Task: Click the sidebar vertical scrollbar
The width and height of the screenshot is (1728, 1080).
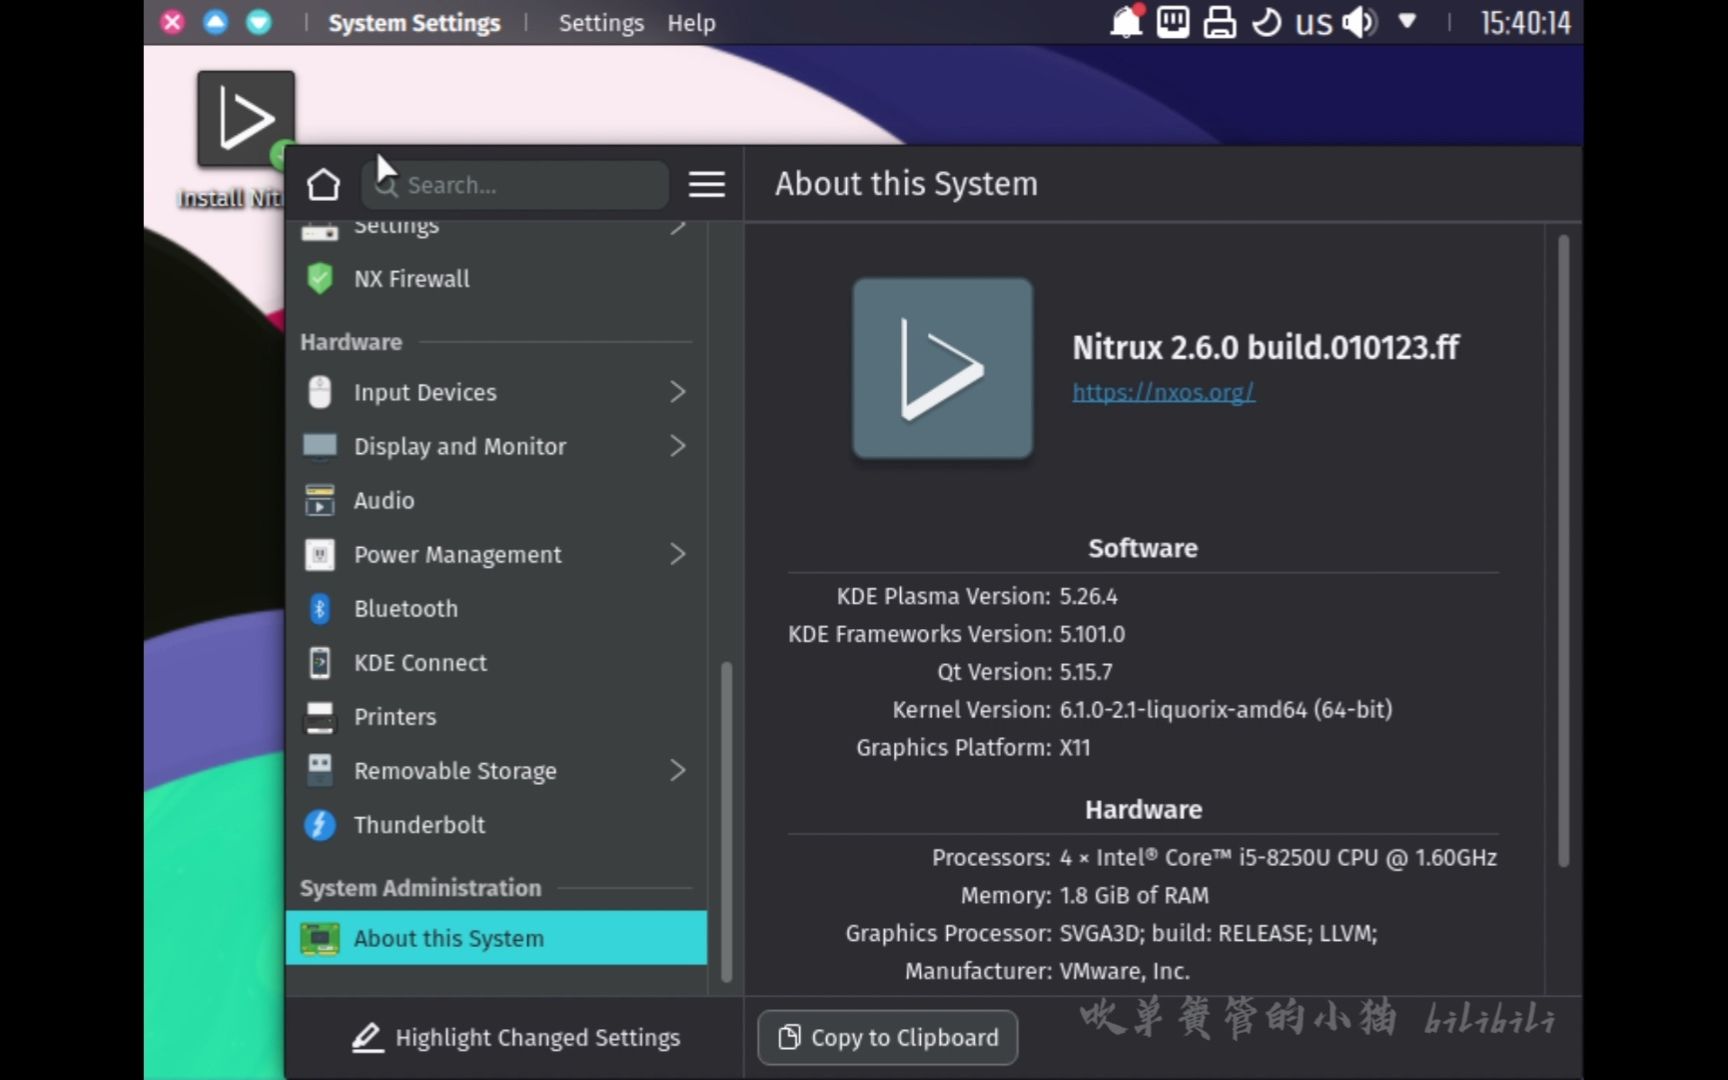Action: [x=726, y=820]
